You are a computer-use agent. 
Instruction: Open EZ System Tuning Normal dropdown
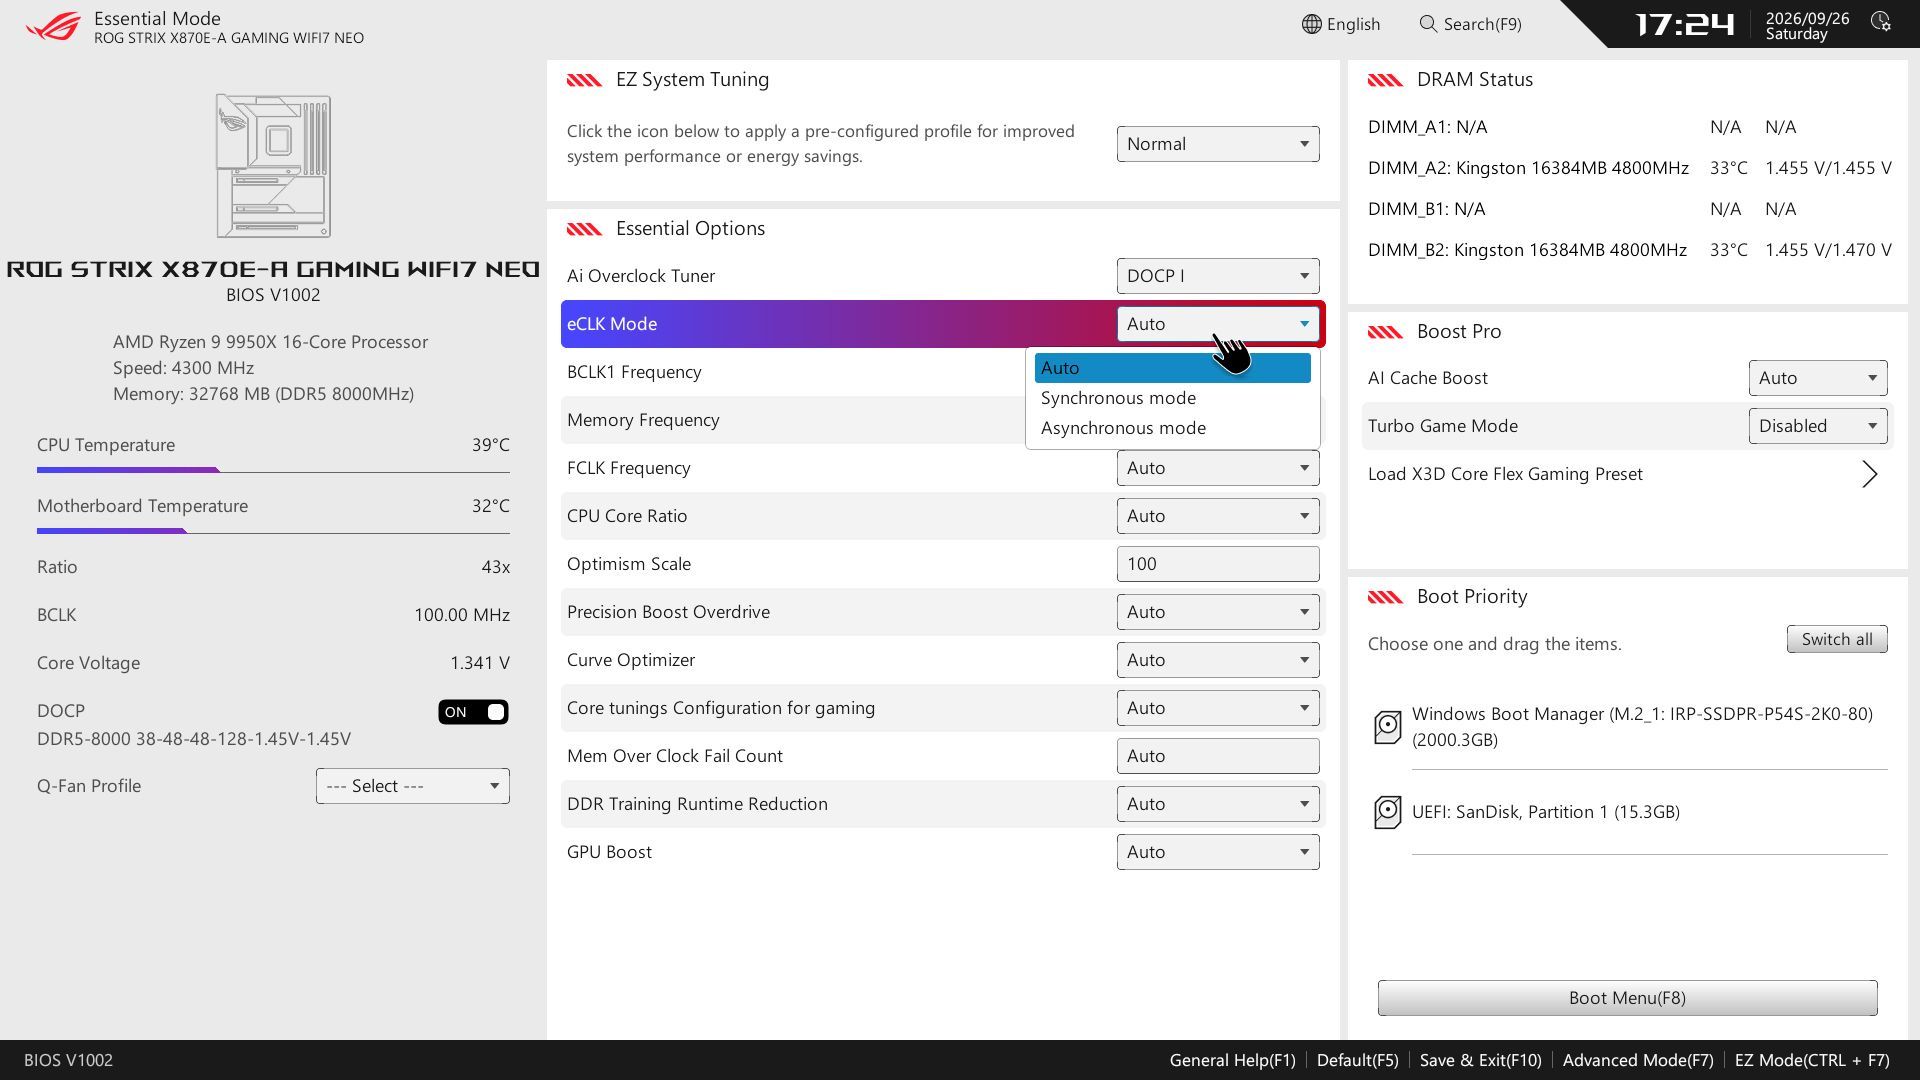[x=1218, y=144]
